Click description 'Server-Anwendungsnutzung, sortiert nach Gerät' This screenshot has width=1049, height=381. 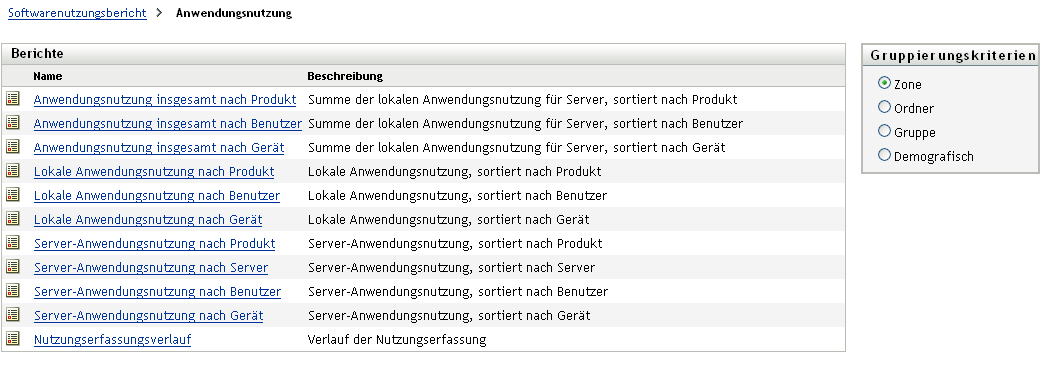(449, 316)
